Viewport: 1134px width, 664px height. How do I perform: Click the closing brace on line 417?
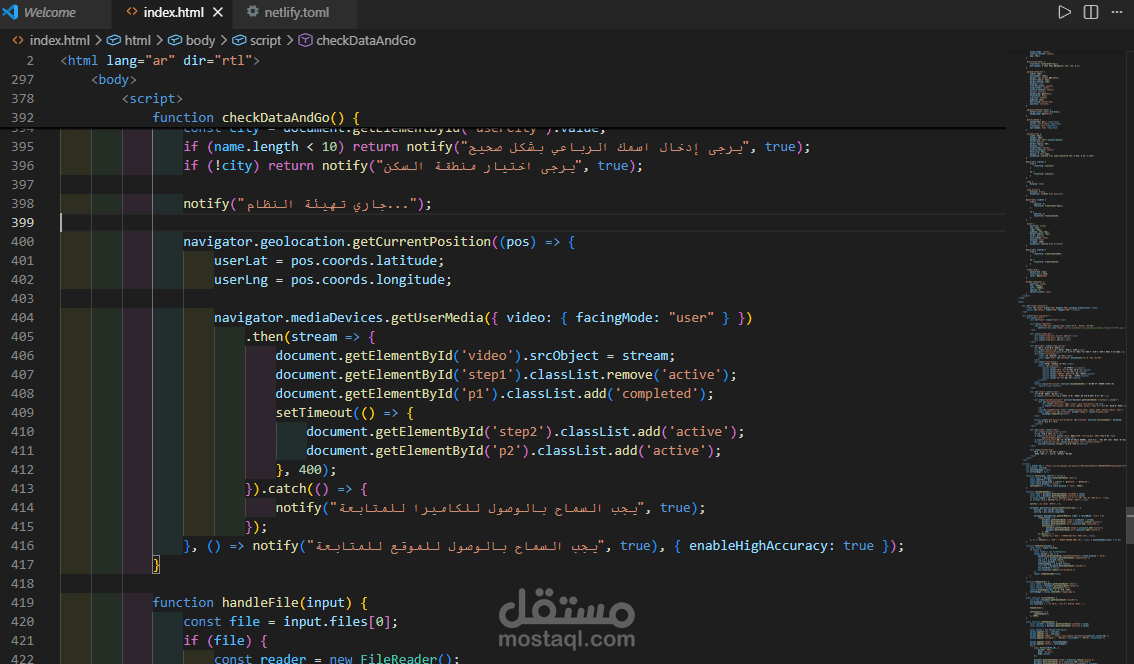click(x=155, y=565)
